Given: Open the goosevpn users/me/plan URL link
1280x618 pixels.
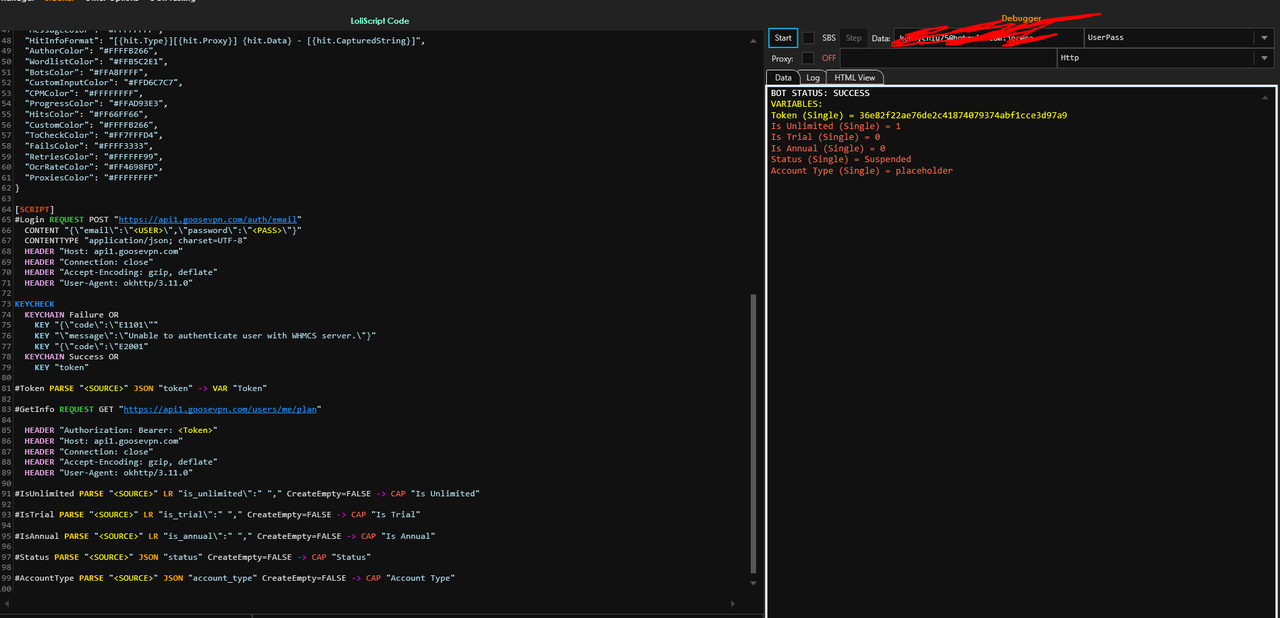Looking at the screenshot, I should point(220,409).
